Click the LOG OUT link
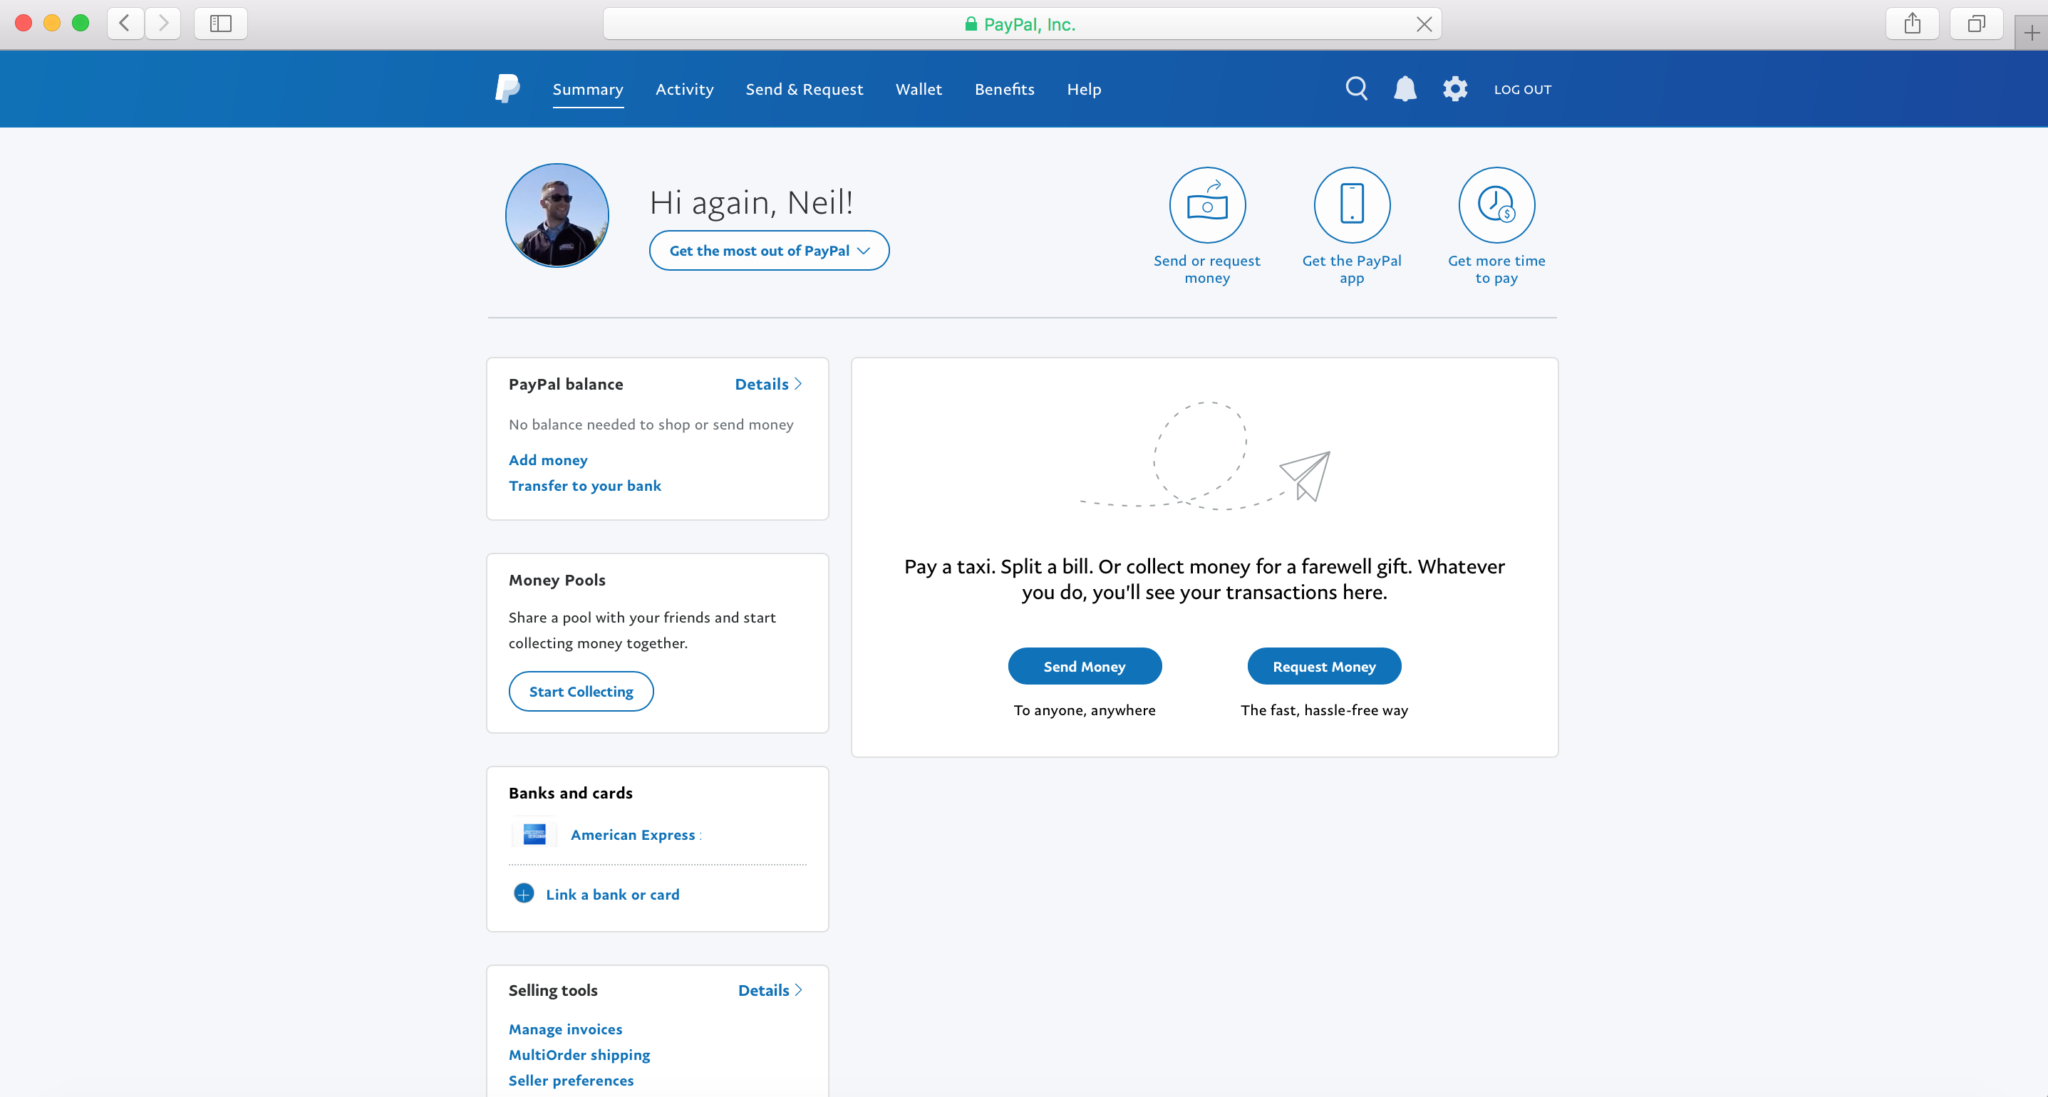 click(1522, 89)
